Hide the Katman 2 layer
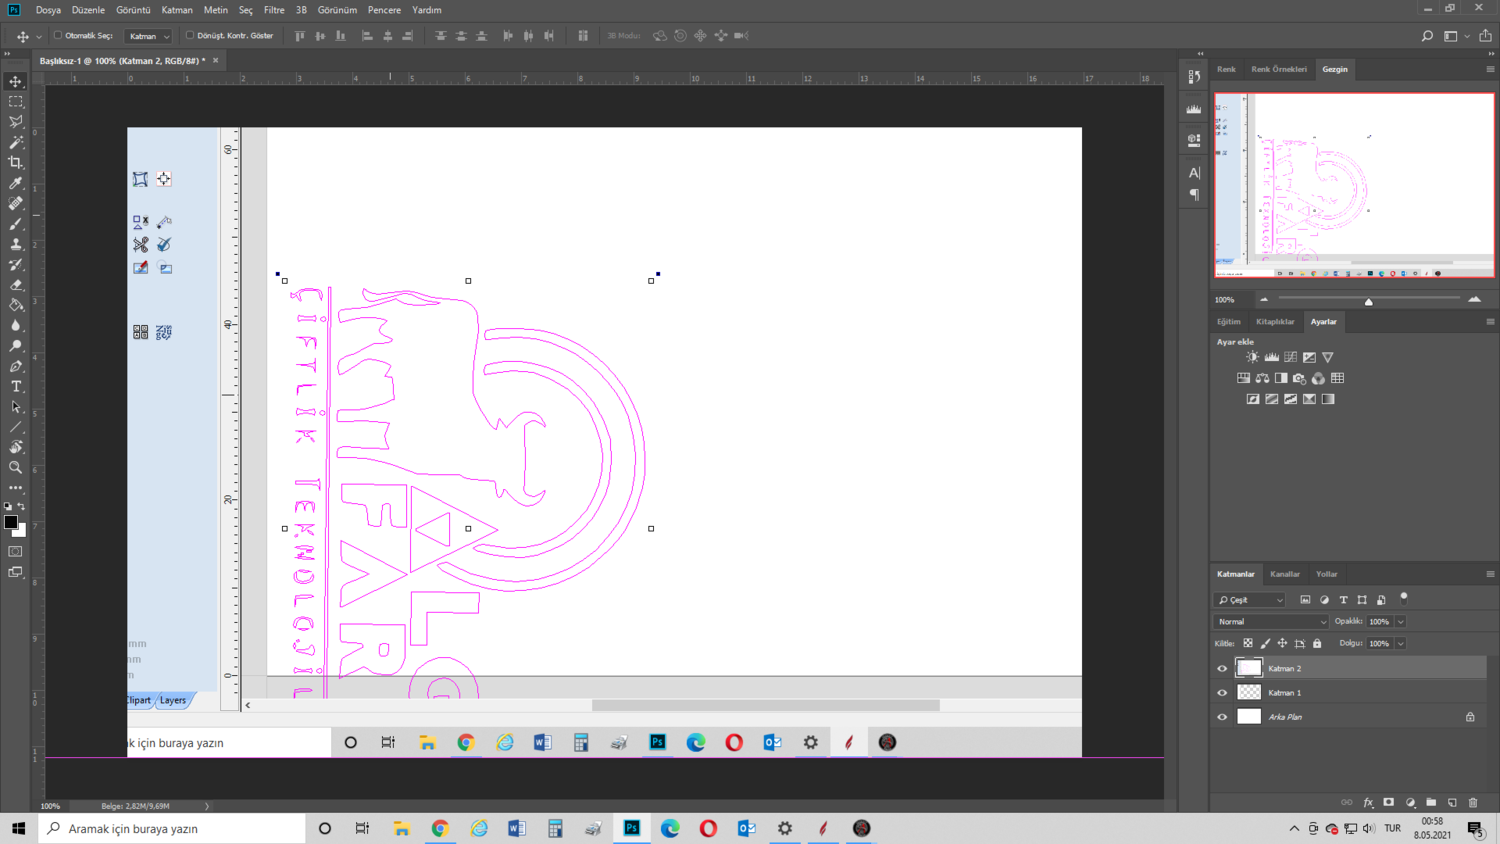The width and height of the screenshot is (1500, 844). pos(1222,668)
